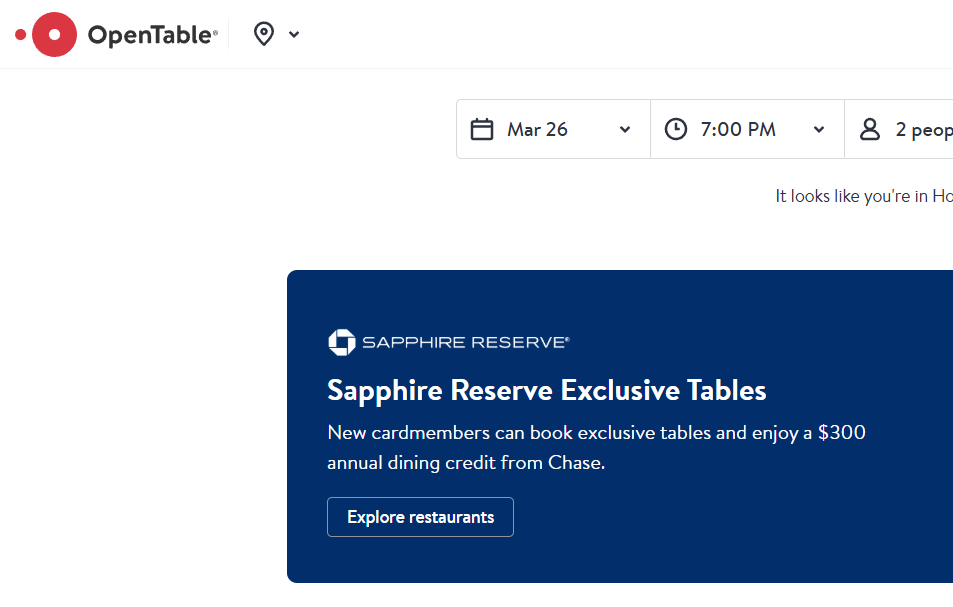Viewport: 953px width, 607px height.
Task: Select the person icon for party size
Action: pyautogui.click(x=869, y=128)
